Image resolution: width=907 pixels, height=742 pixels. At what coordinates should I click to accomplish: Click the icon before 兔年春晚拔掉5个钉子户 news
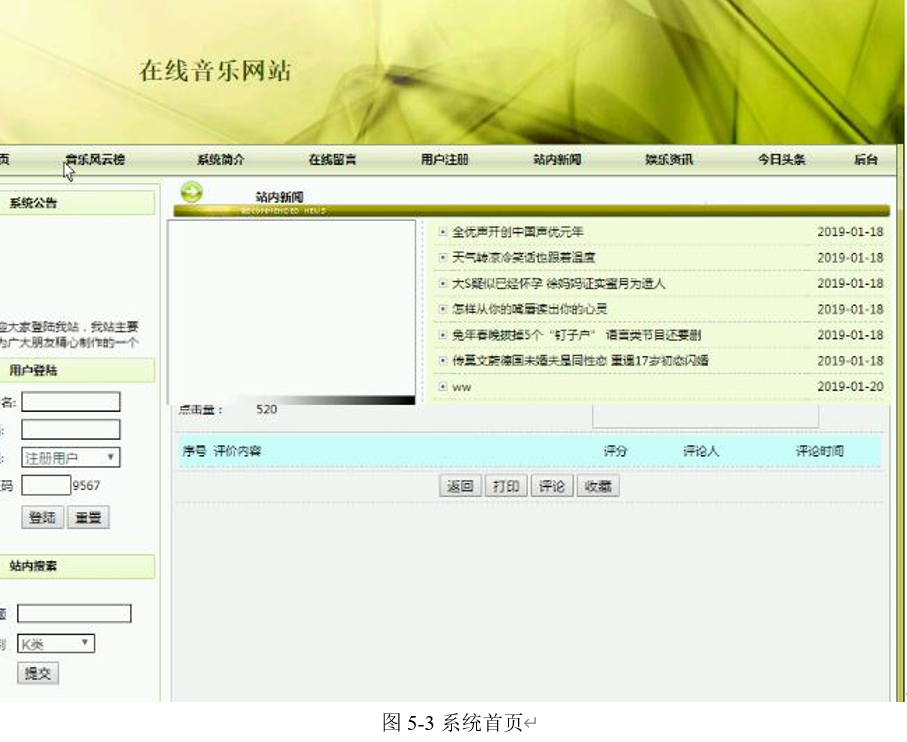(x=443, y=336)
